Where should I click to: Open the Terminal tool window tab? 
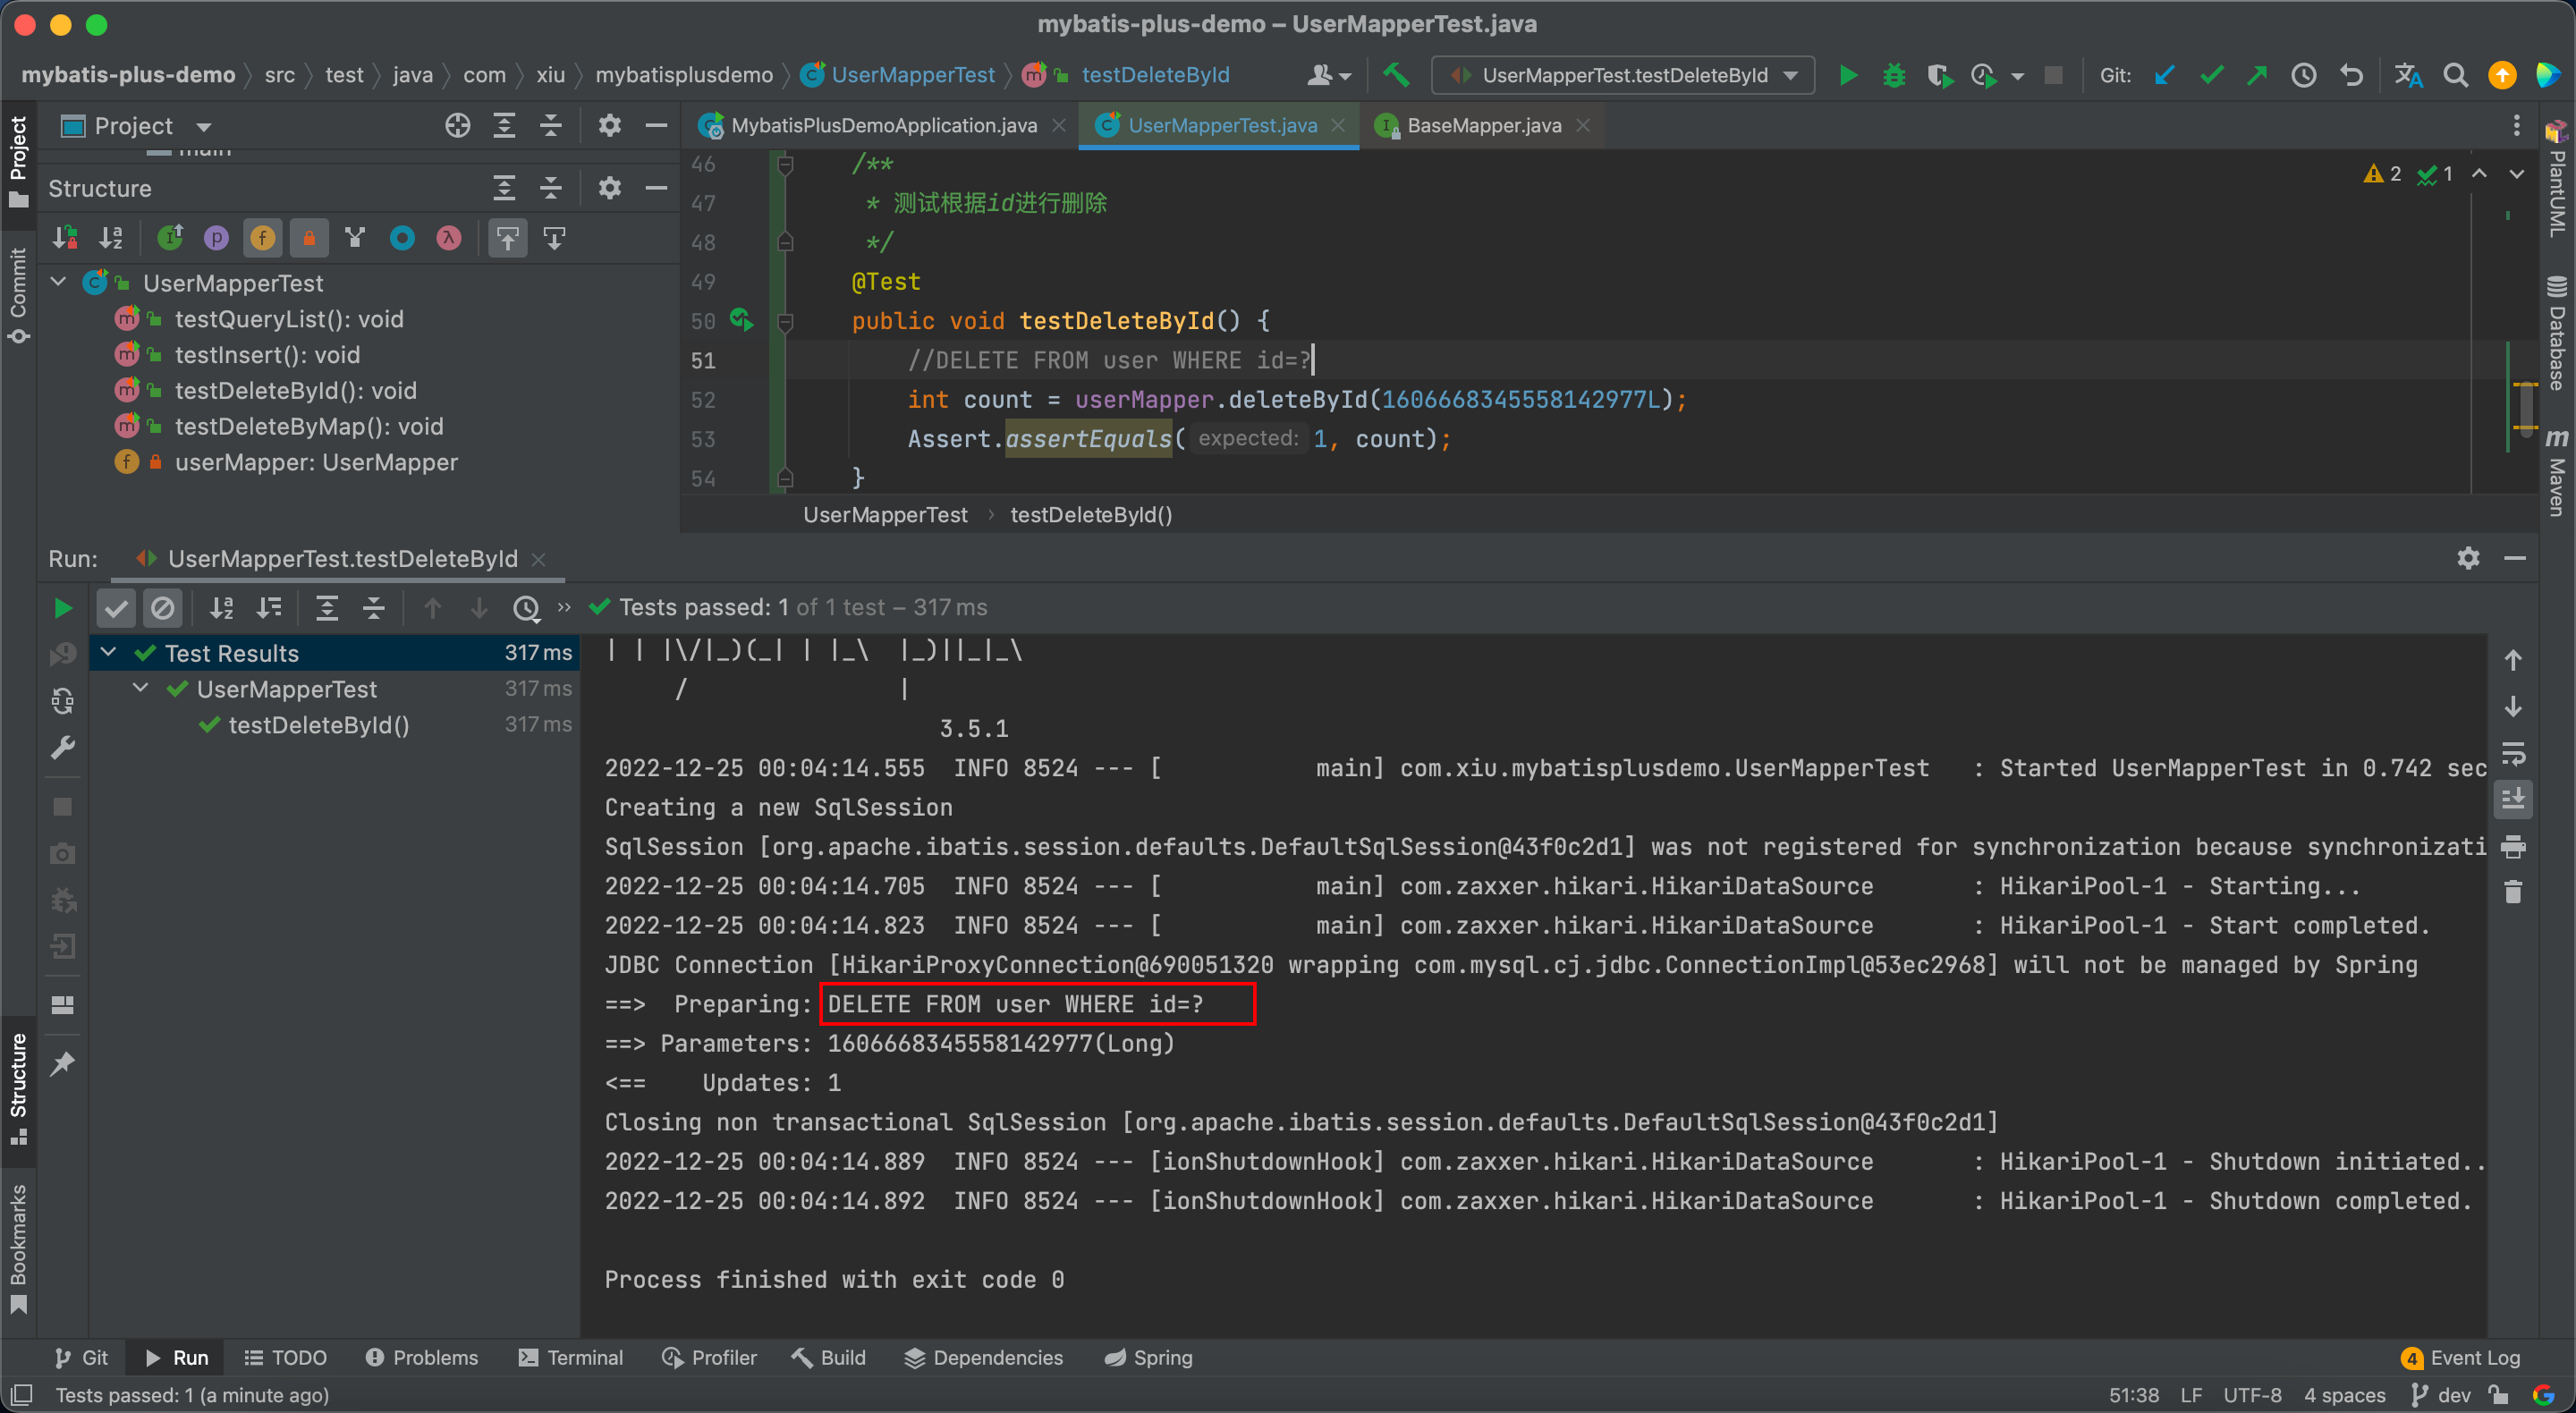[x=571, y=1357]
